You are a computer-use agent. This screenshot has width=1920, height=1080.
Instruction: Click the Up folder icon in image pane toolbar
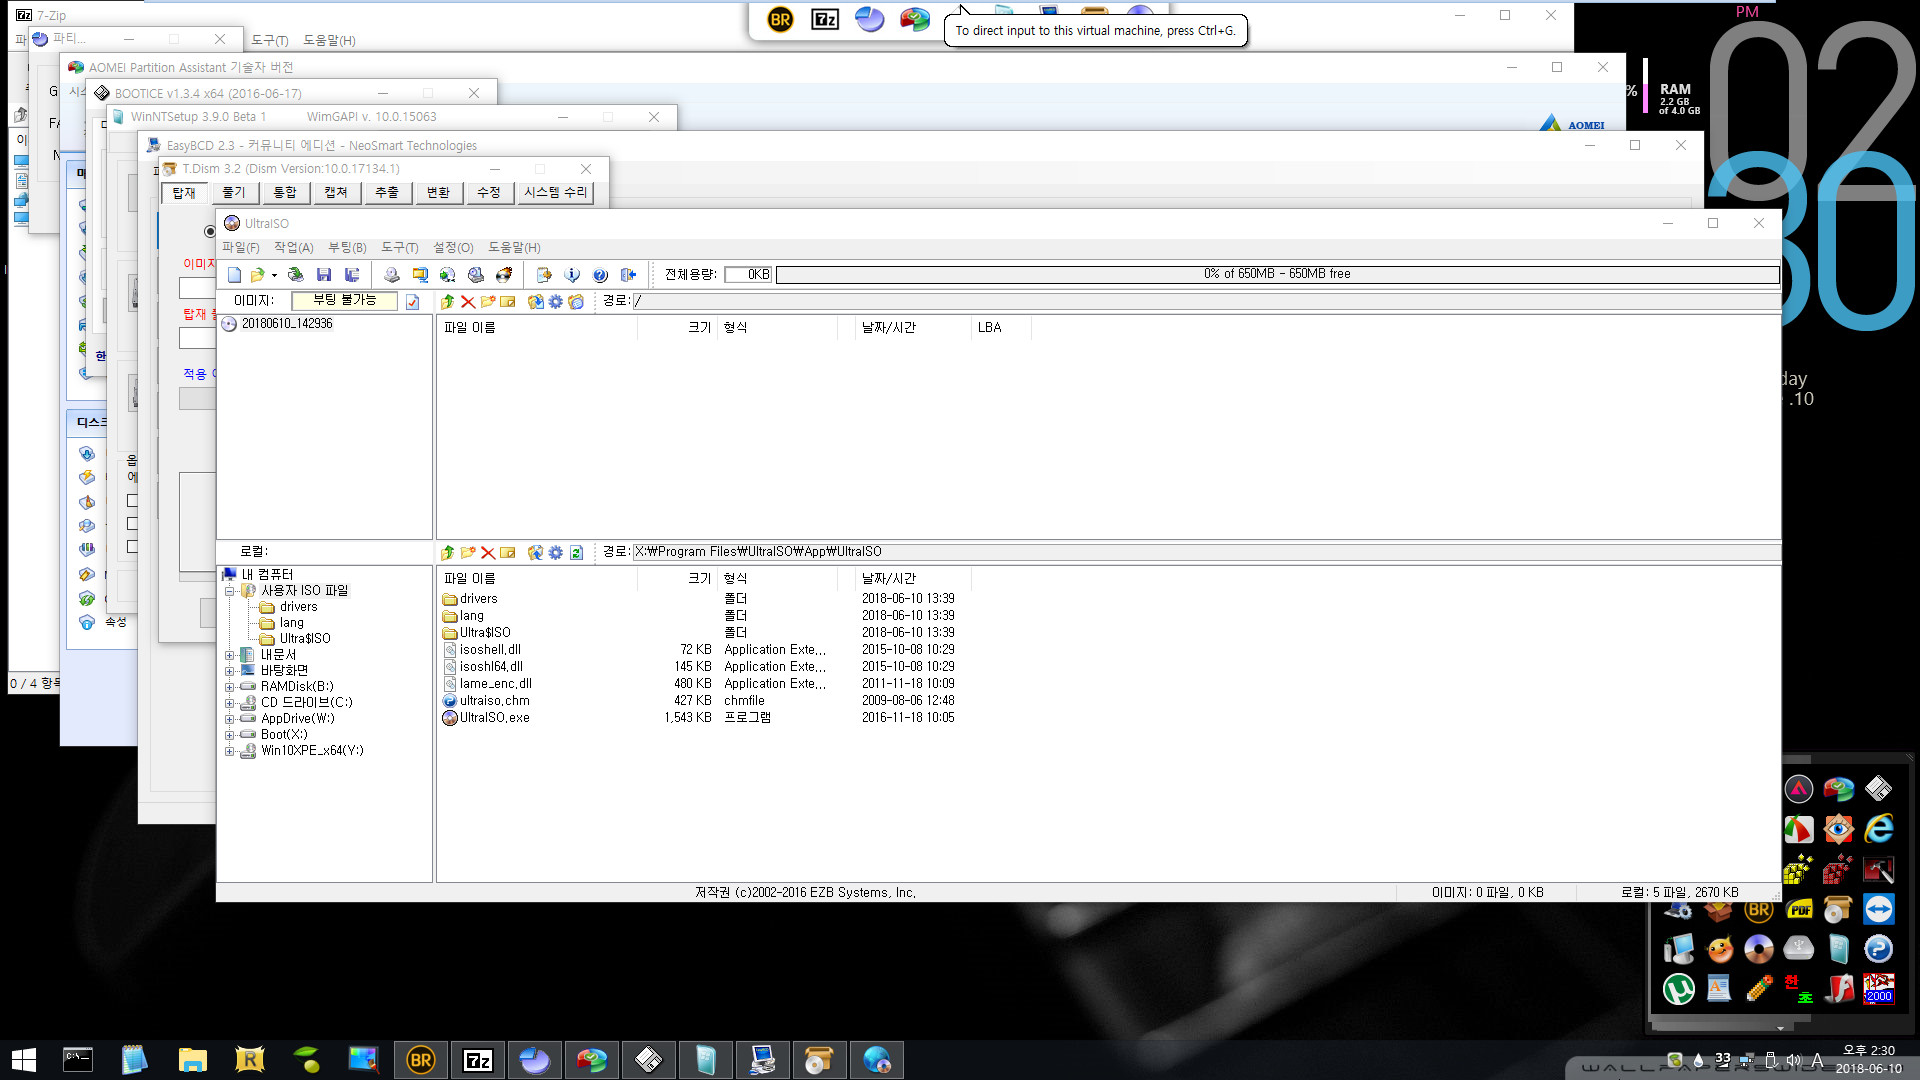tap(447, 301)
